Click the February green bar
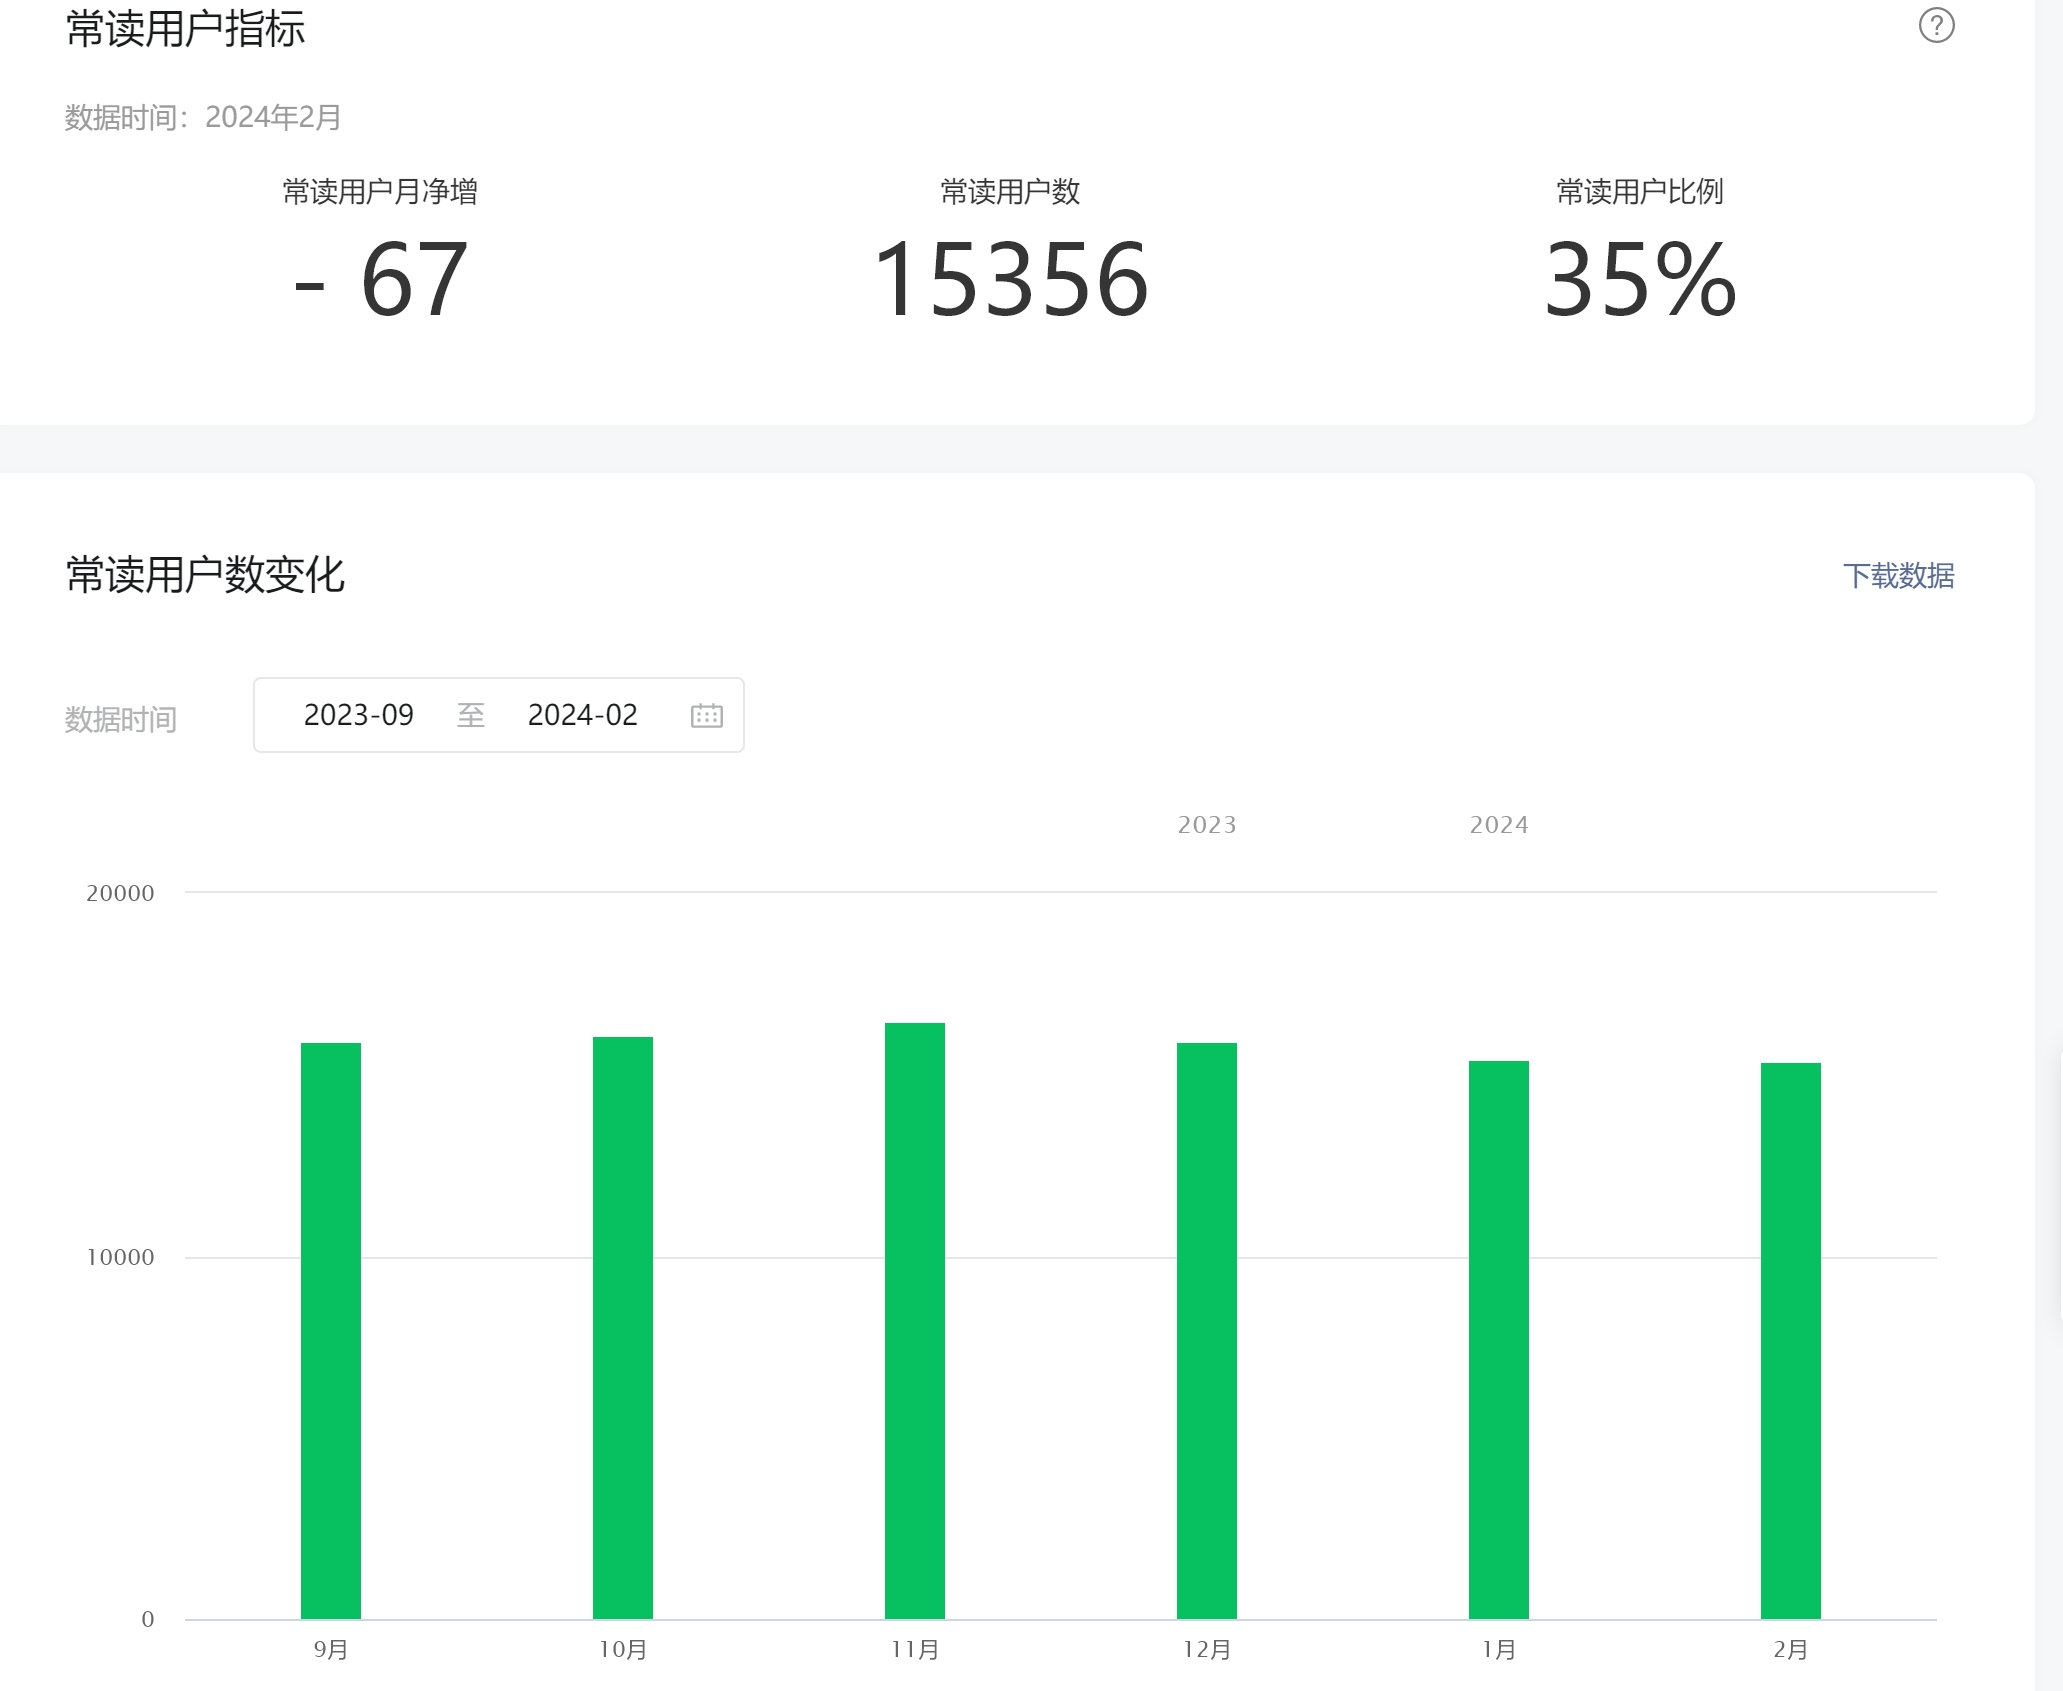Viewport: 2063px width, 1691px height. pyautogui.click(x=1791, y=1340)
